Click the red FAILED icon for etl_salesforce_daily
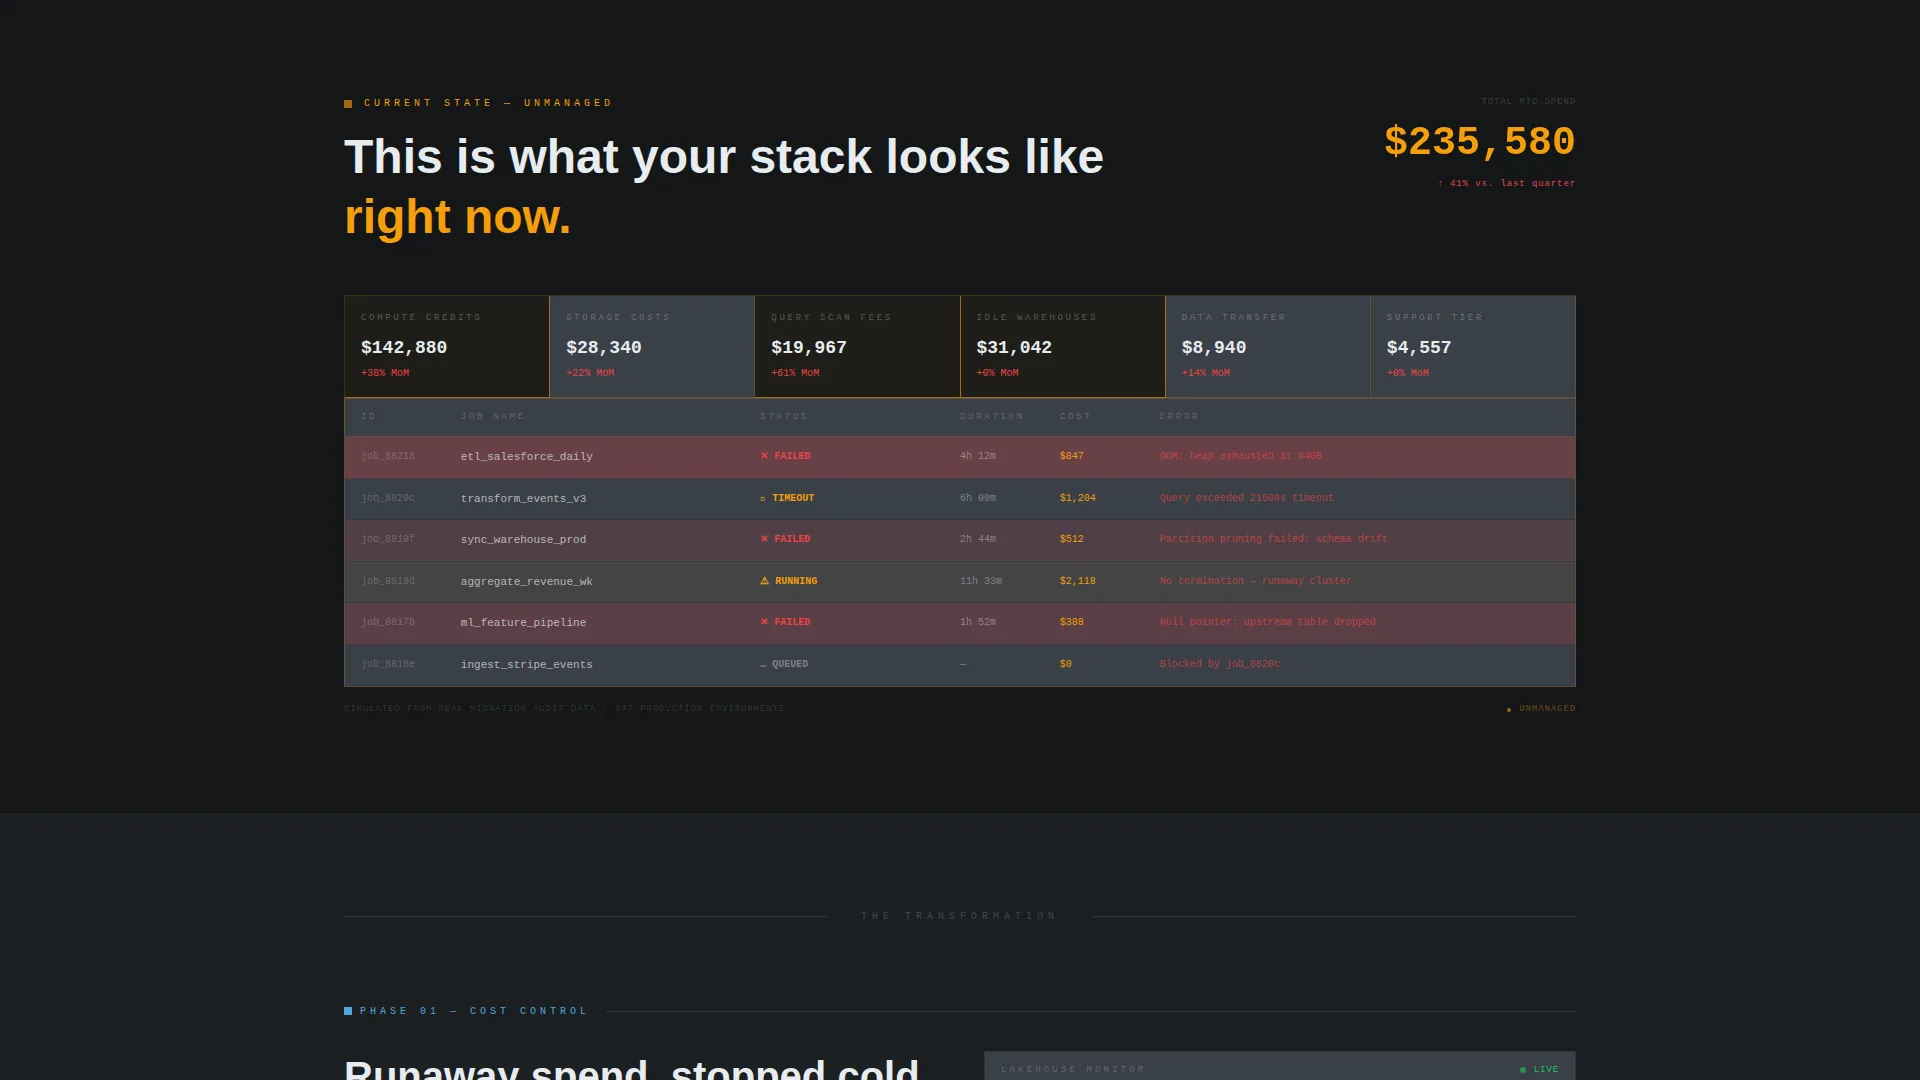1920x1080 pixels. pyautogui.click(x=764, y=456)
